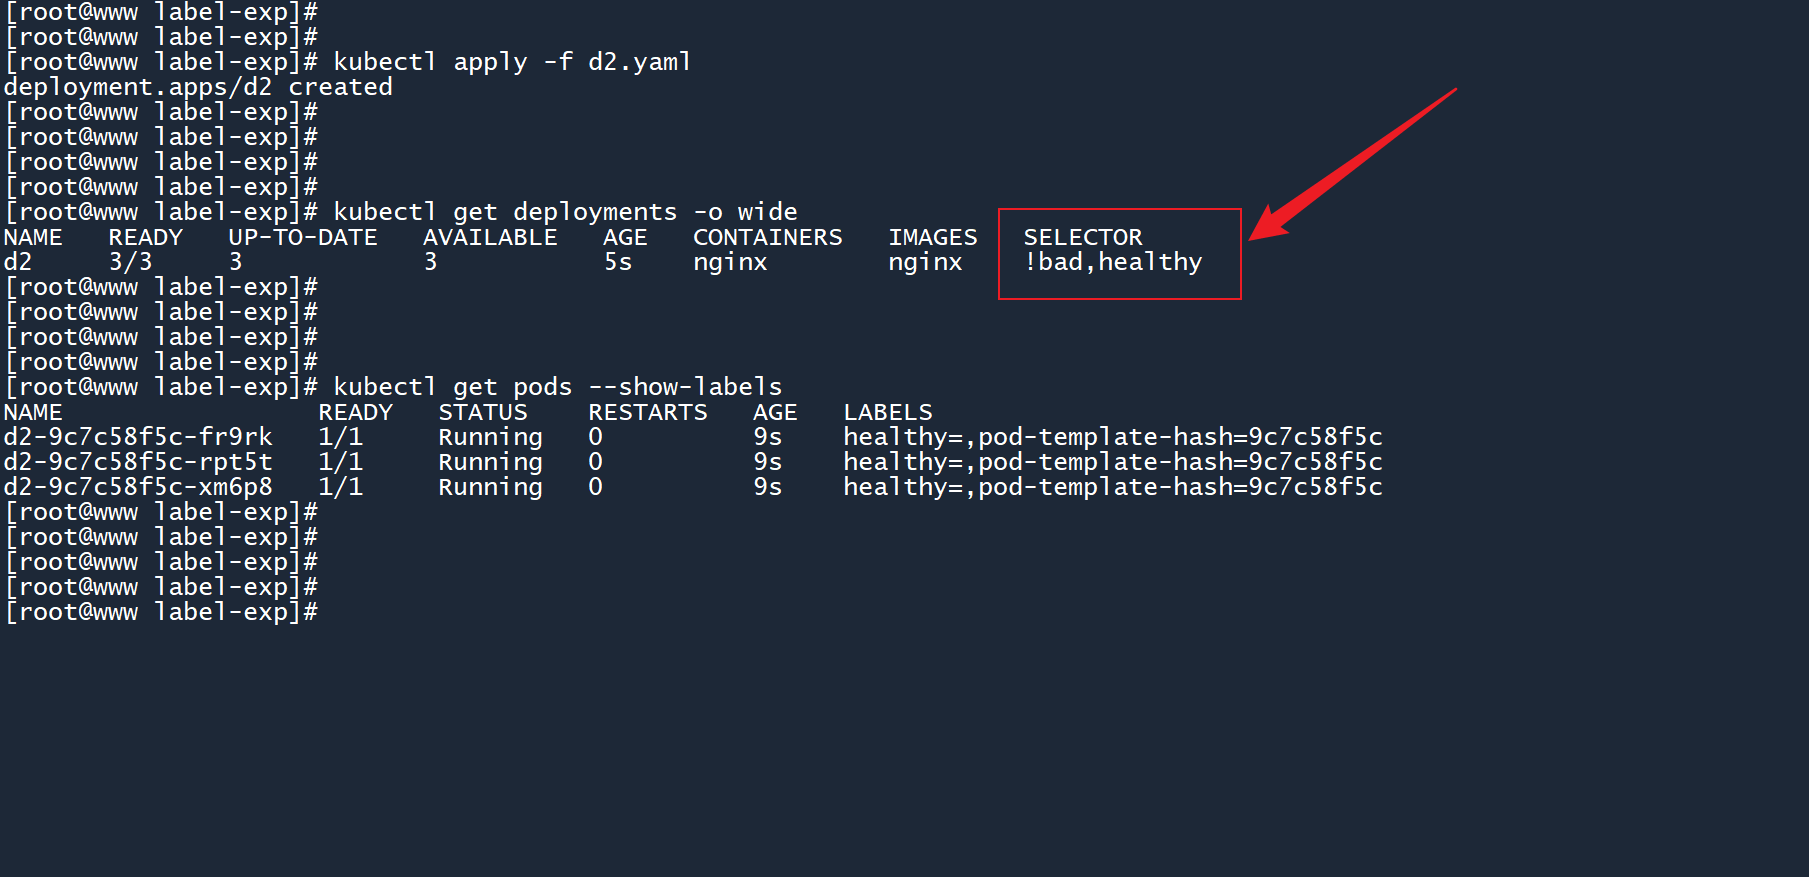Click the labels text of pod rpt5t
The width and height of the screenshot is (1809, 877).
(1113, 462)
